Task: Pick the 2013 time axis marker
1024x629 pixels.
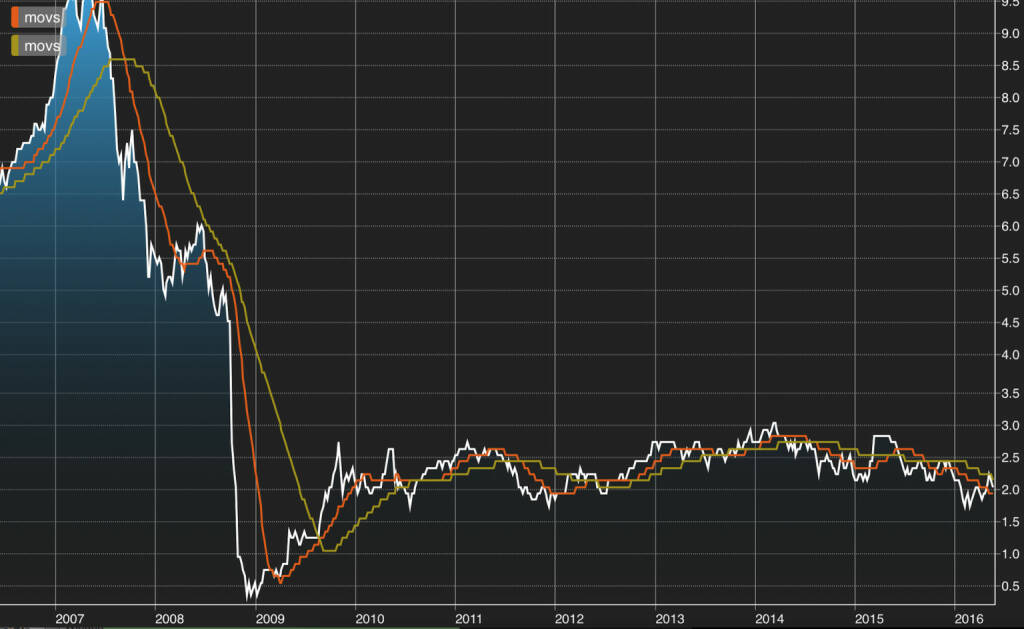Action: 669,619
